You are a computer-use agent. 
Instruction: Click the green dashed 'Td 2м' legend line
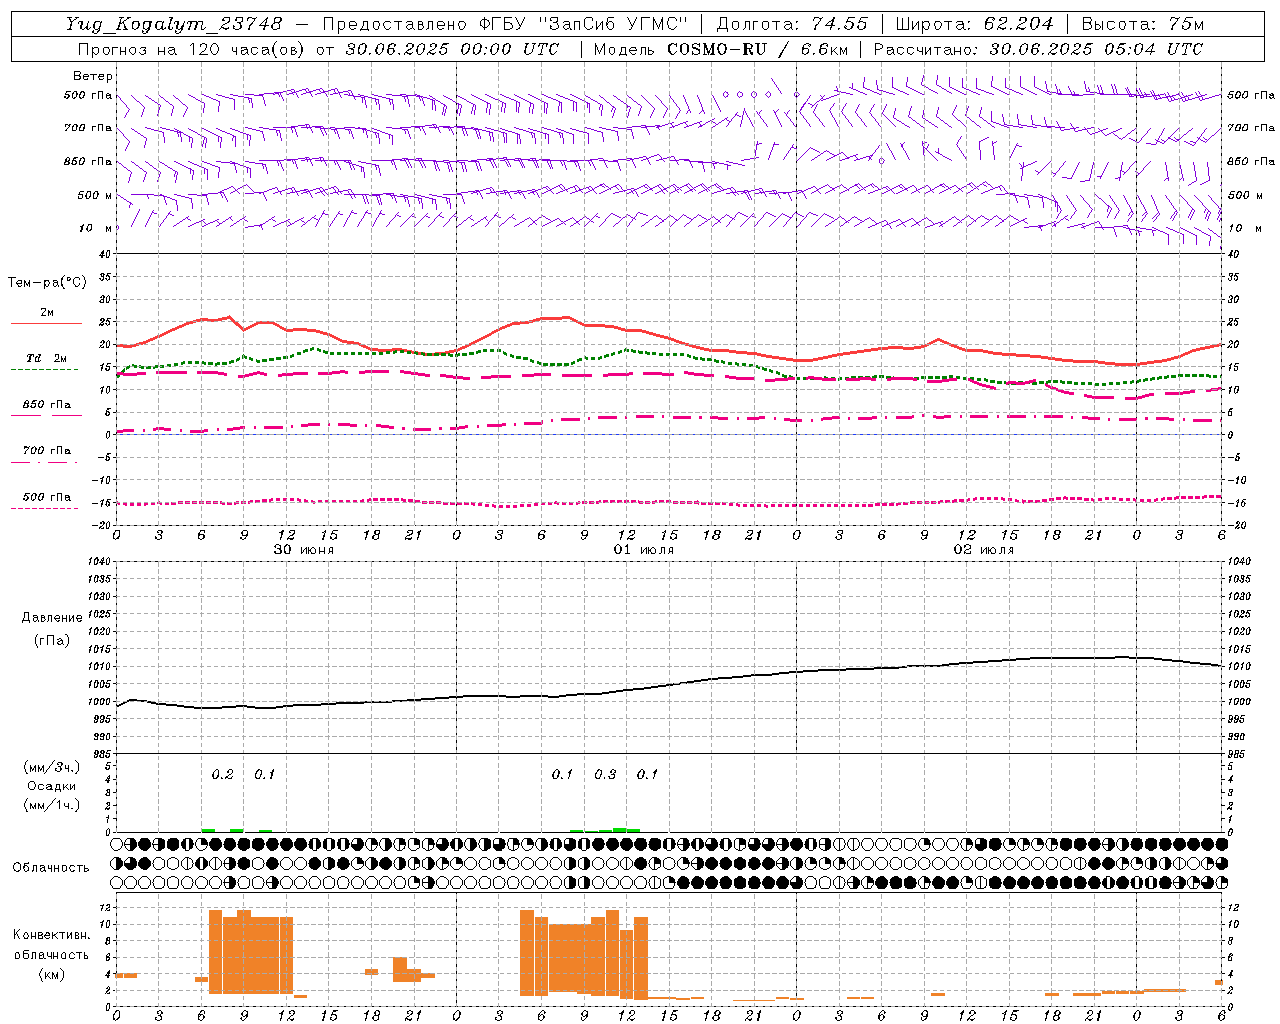pyautogui.click(x=46, y=370)
